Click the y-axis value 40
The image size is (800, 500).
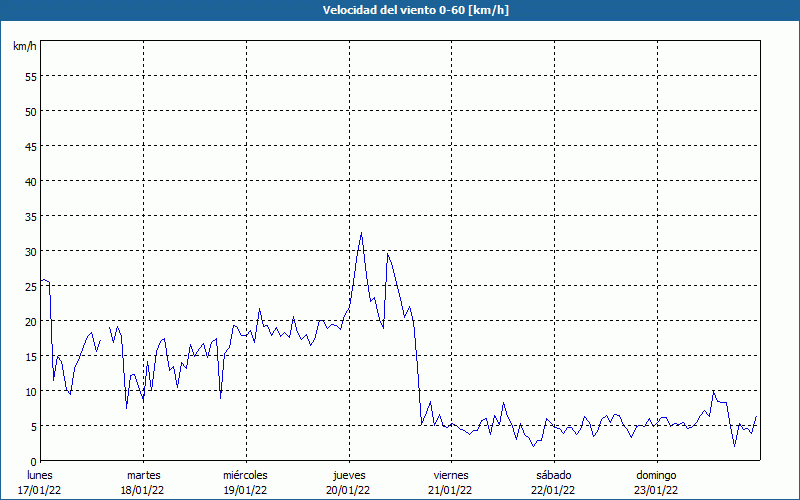point(31,182)
